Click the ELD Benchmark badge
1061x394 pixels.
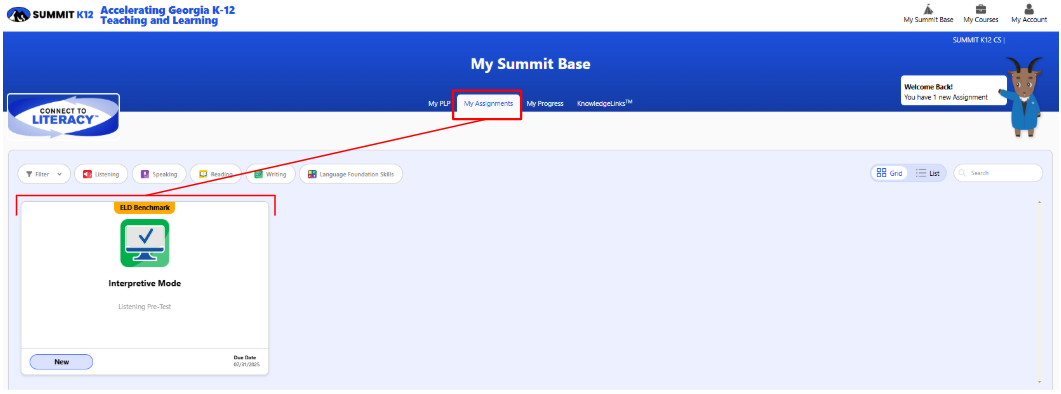coord(144,207)
